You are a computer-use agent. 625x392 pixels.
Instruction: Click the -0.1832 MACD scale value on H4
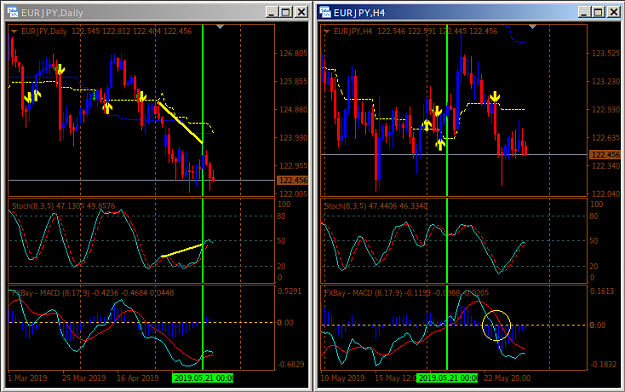click(x=603, y=364)
